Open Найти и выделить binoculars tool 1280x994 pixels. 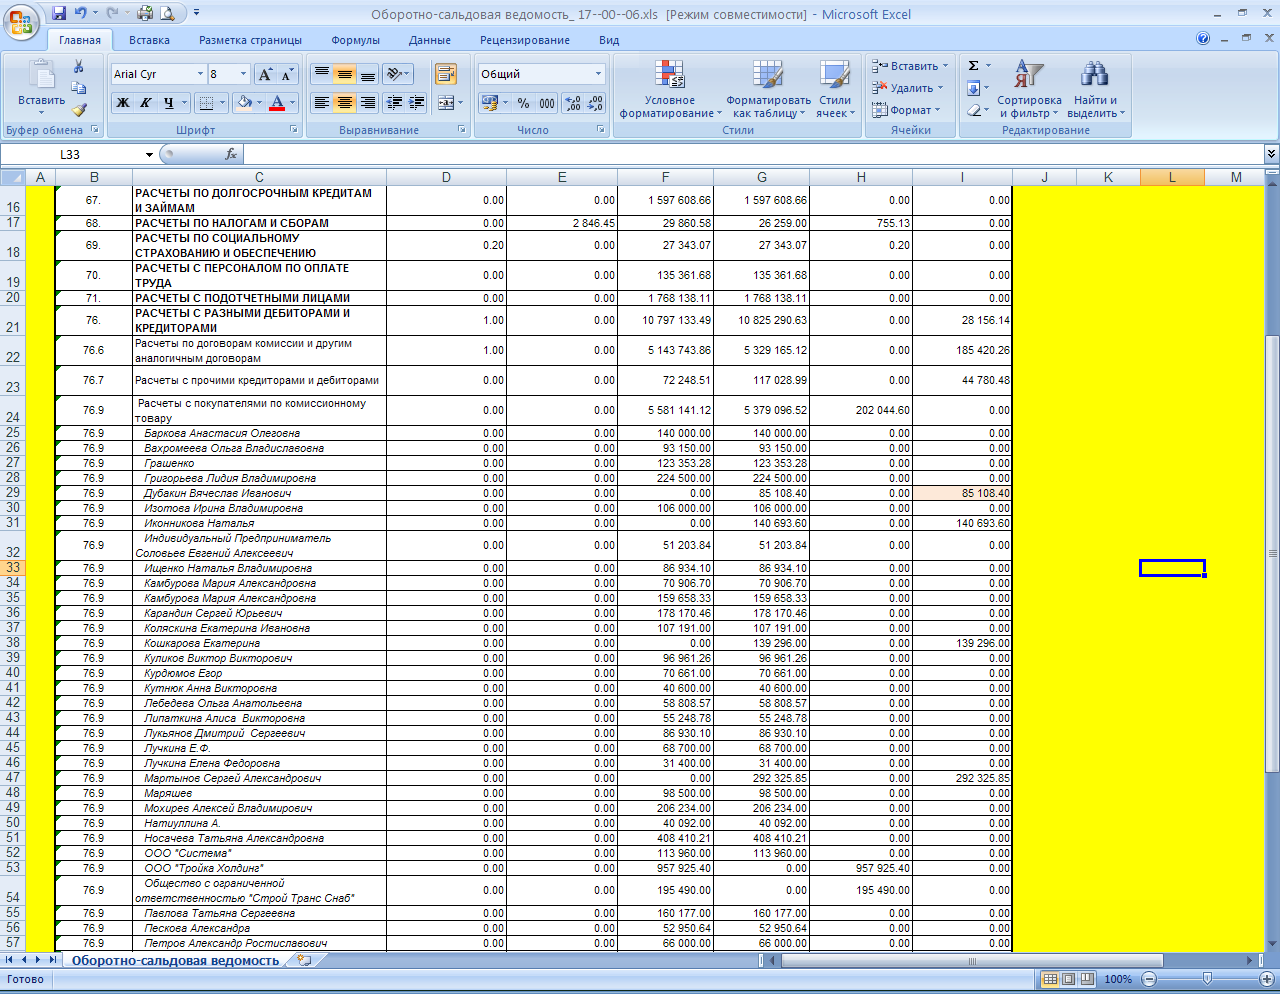1095,90
